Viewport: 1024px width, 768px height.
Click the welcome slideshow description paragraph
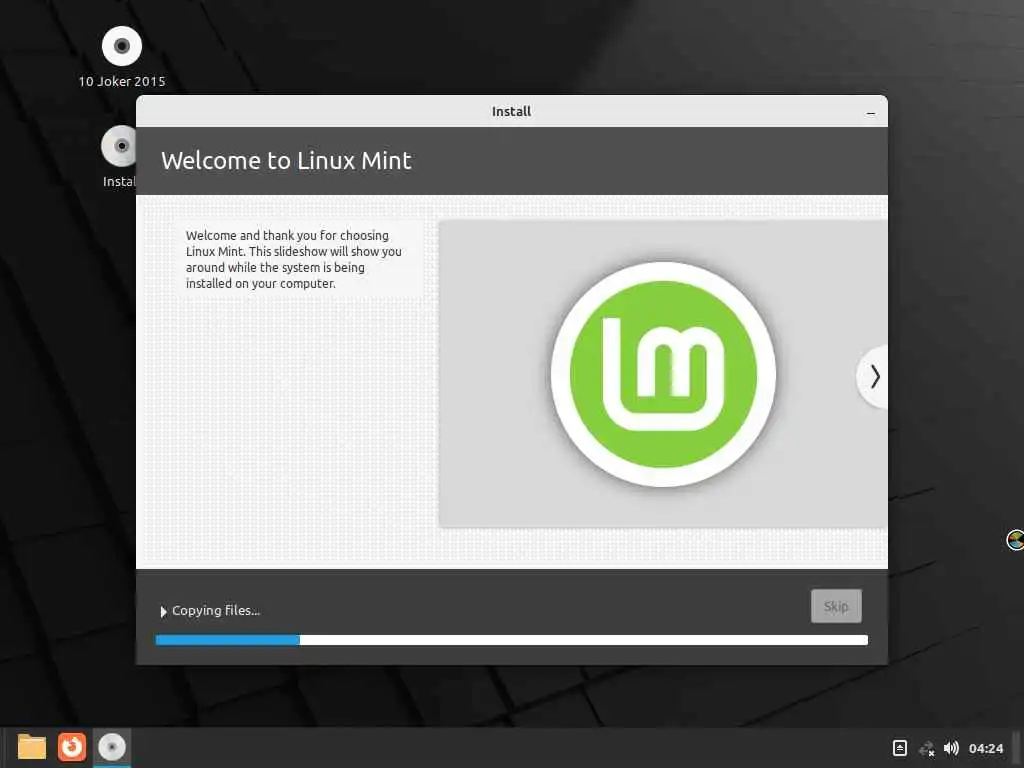click(293, 259)
